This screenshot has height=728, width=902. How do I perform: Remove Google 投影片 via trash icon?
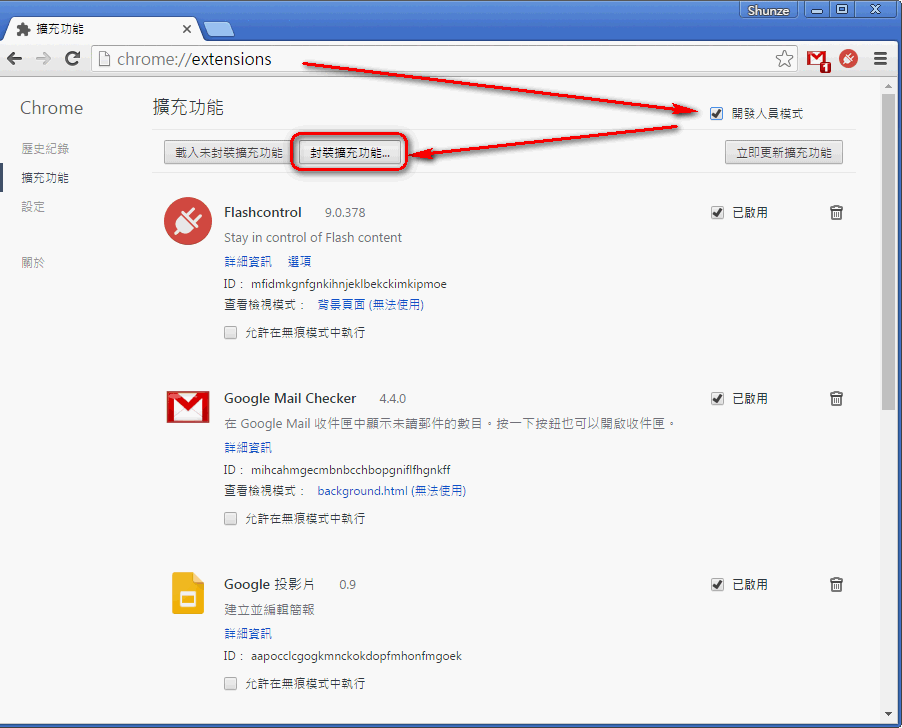836,585
